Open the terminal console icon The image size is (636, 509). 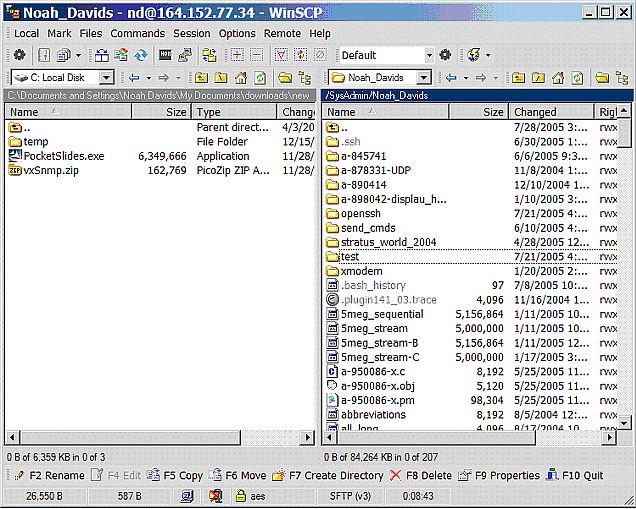(x=165, y=55)
